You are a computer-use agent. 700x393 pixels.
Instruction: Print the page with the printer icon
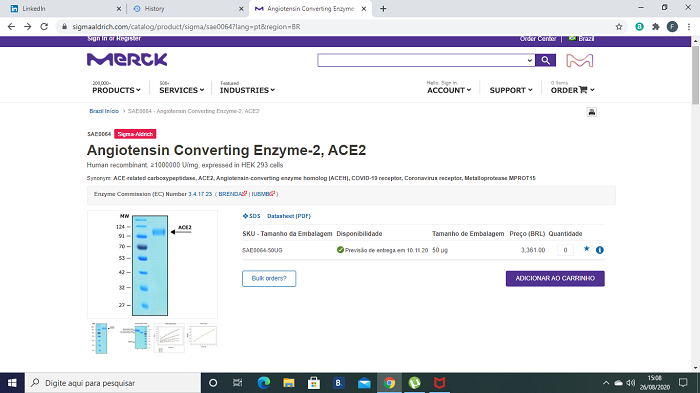pyautogui.click(x=592, y=112)
